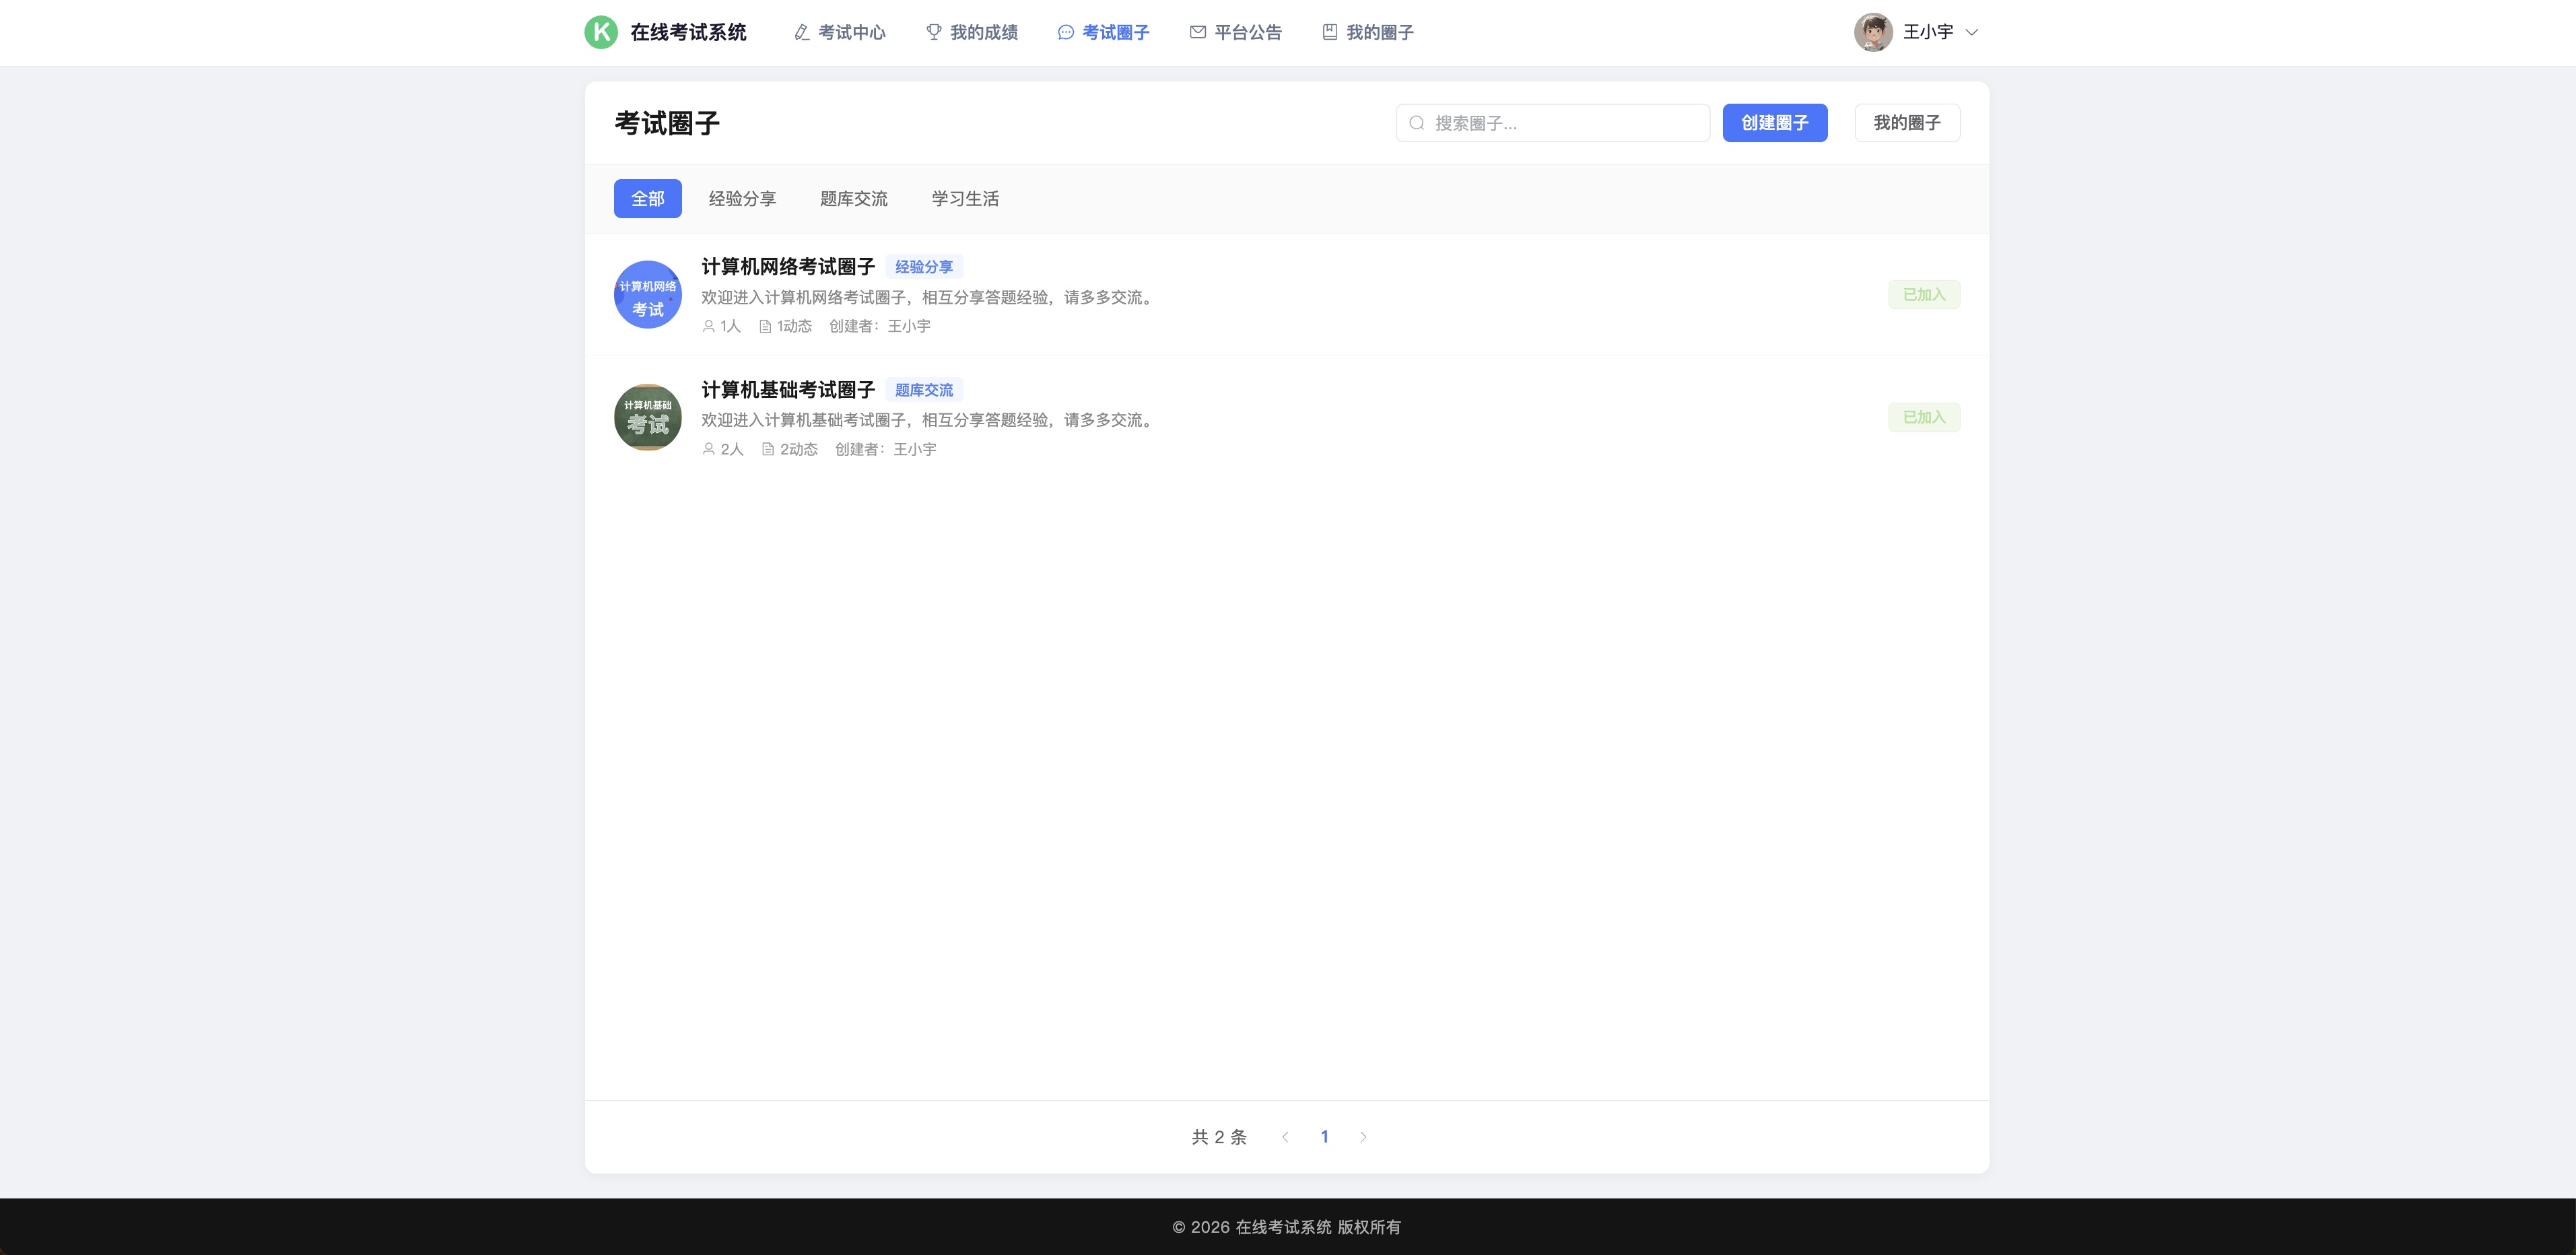Click the pencil icon beside 考试中心
The image size is (2576, 1255).
[802, 32]
